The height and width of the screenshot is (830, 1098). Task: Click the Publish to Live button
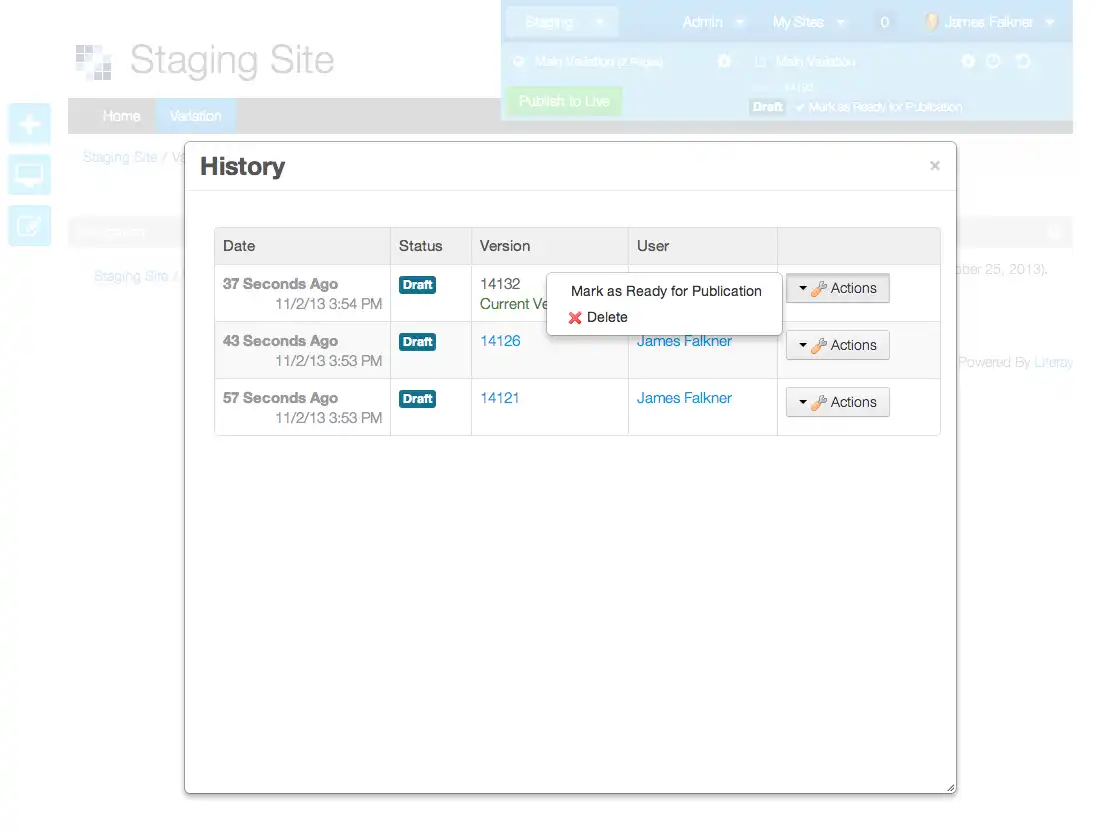563,101
